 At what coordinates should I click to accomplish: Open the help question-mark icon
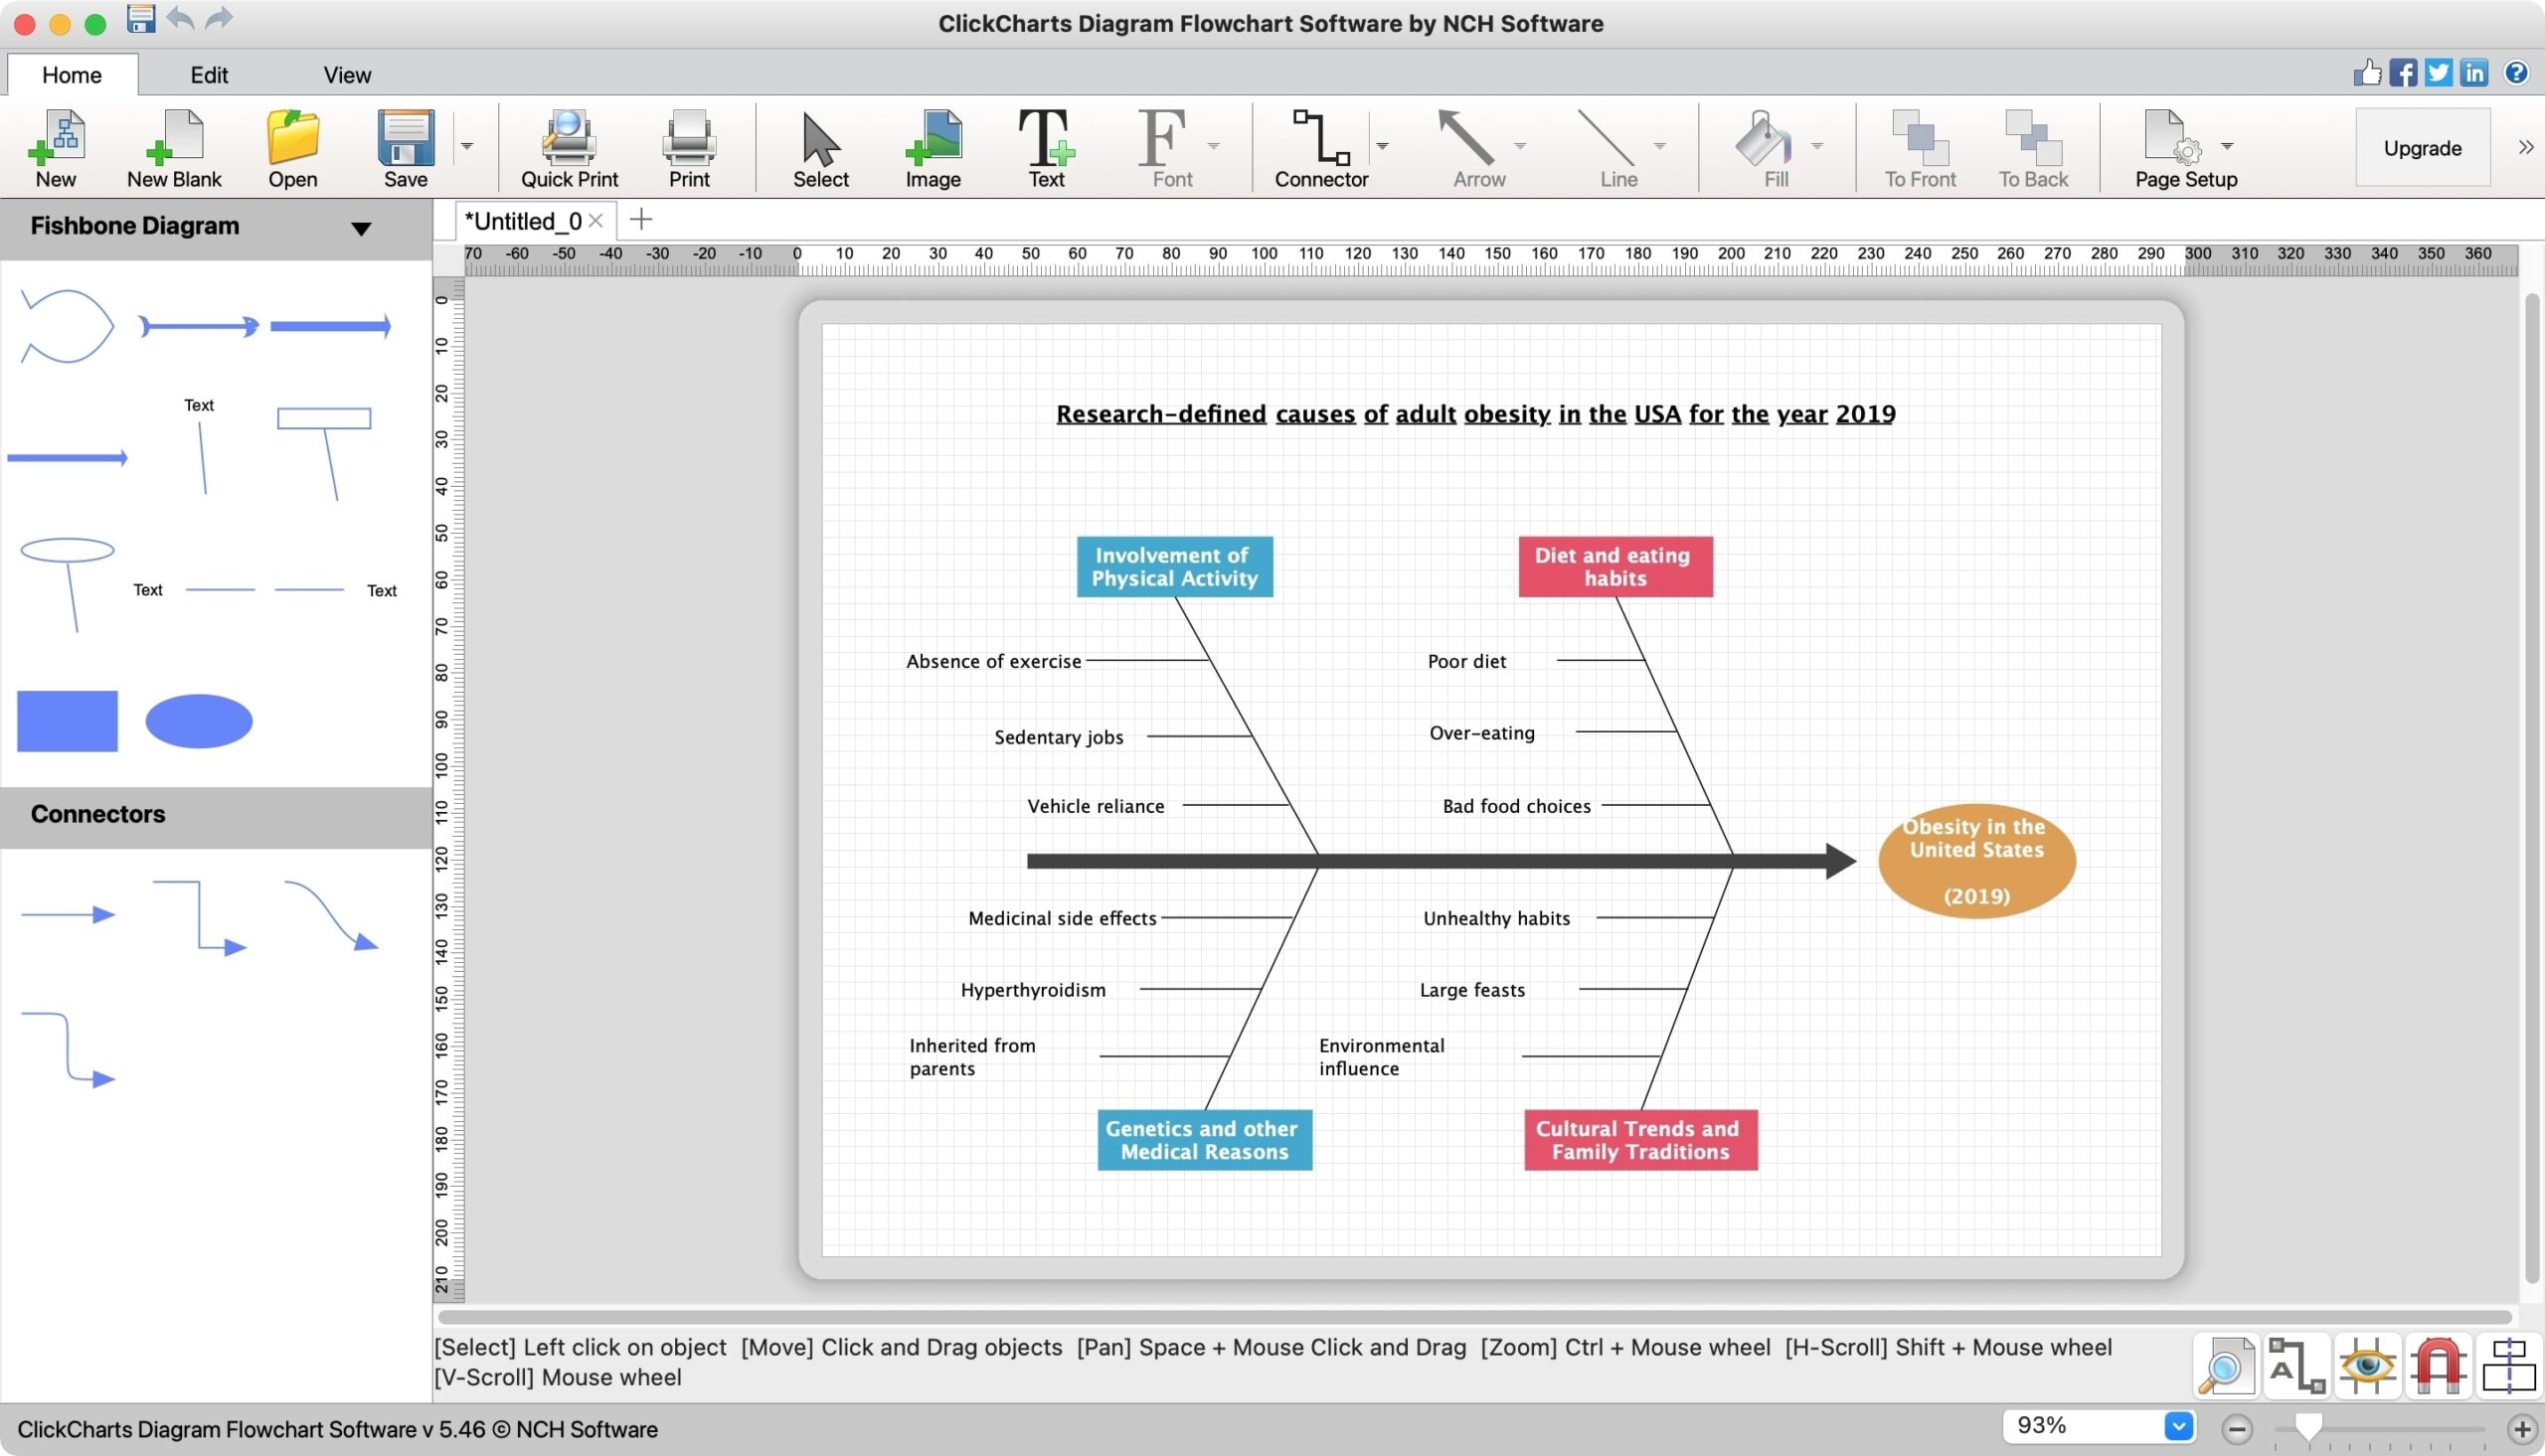(2516, 72)
